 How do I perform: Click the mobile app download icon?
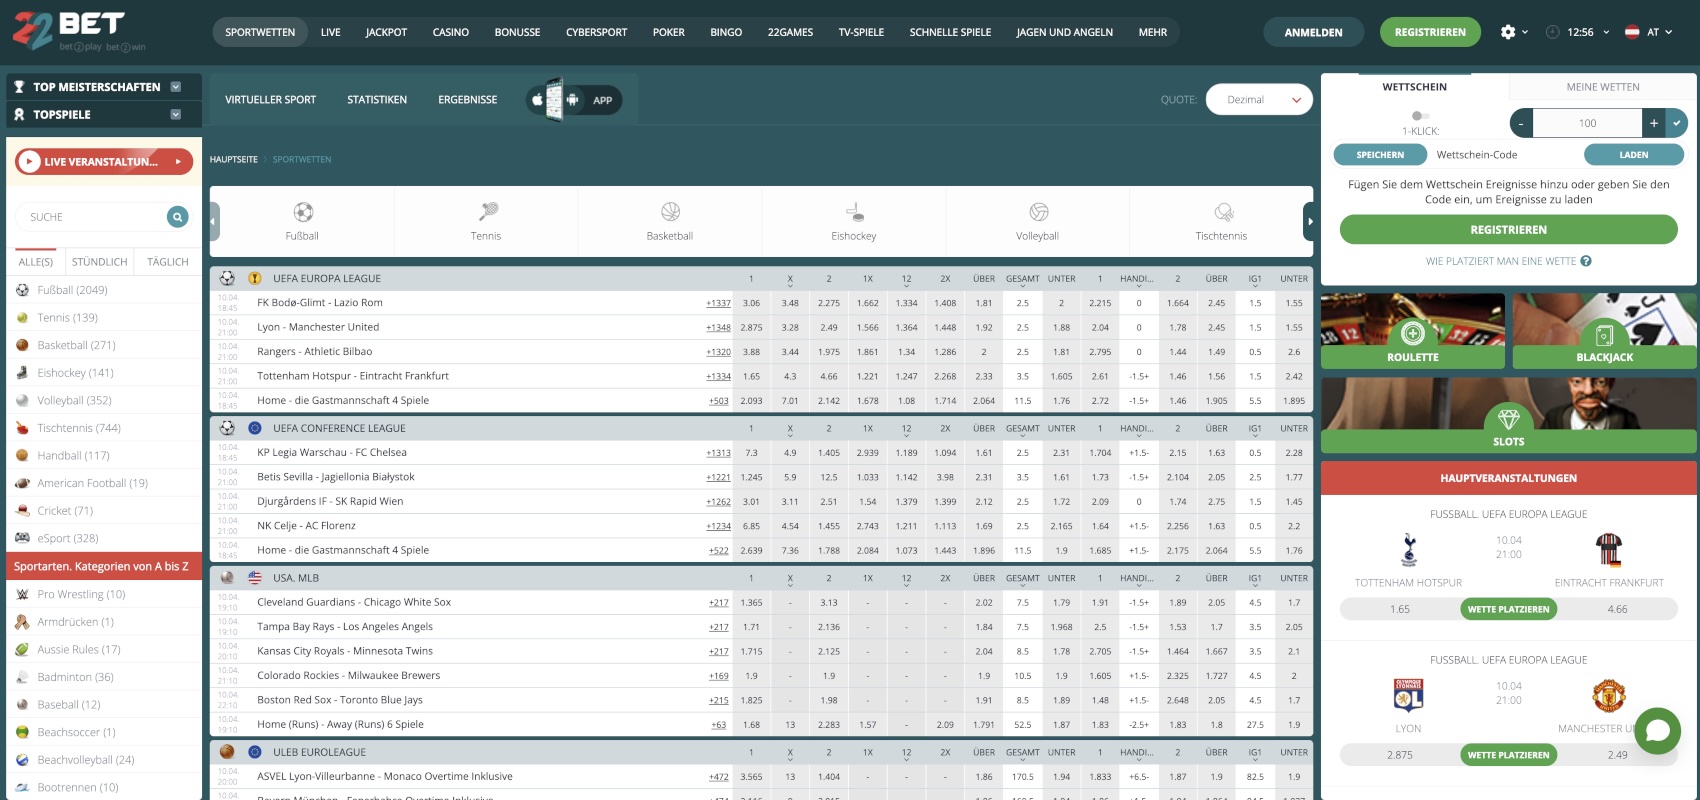pyautogui.click(x=574, y=99)
